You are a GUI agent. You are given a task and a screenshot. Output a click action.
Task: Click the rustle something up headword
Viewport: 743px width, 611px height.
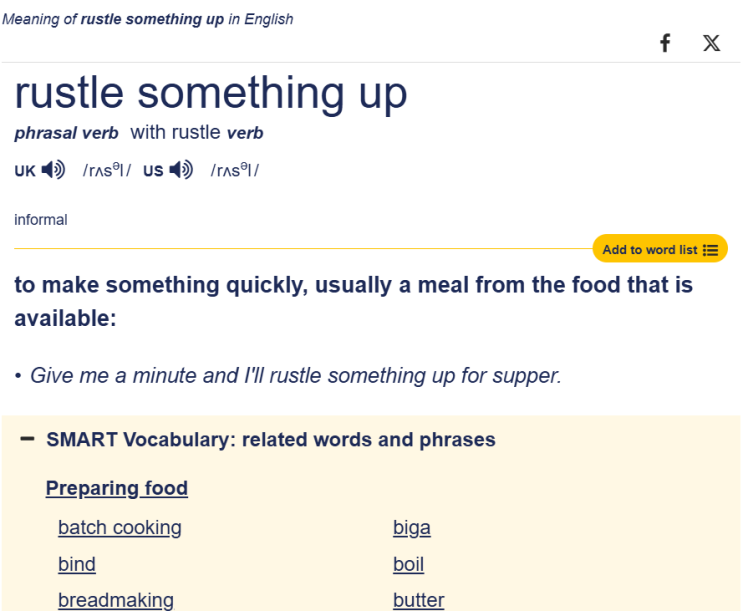211,93
